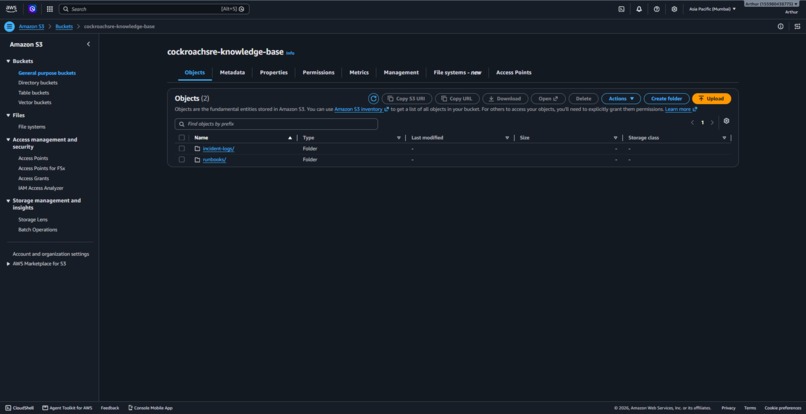Screen dimensions: 806x414
Task: Select the Objects tab
Action: (195, 73)
